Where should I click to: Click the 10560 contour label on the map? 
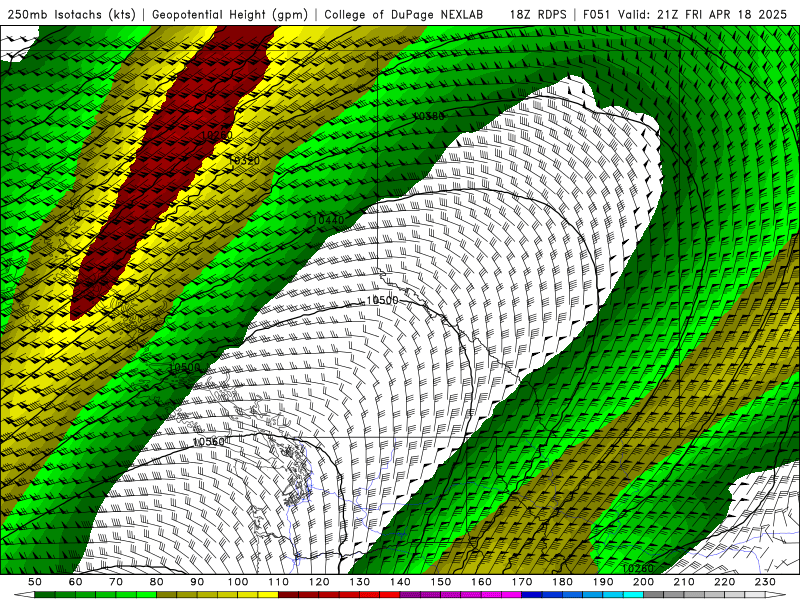point(209,441)
